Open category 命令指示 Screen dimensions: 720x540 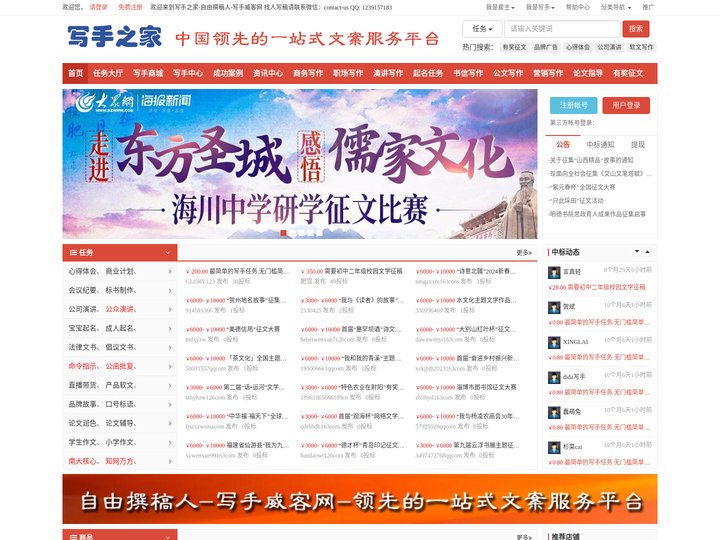point(84,366)
